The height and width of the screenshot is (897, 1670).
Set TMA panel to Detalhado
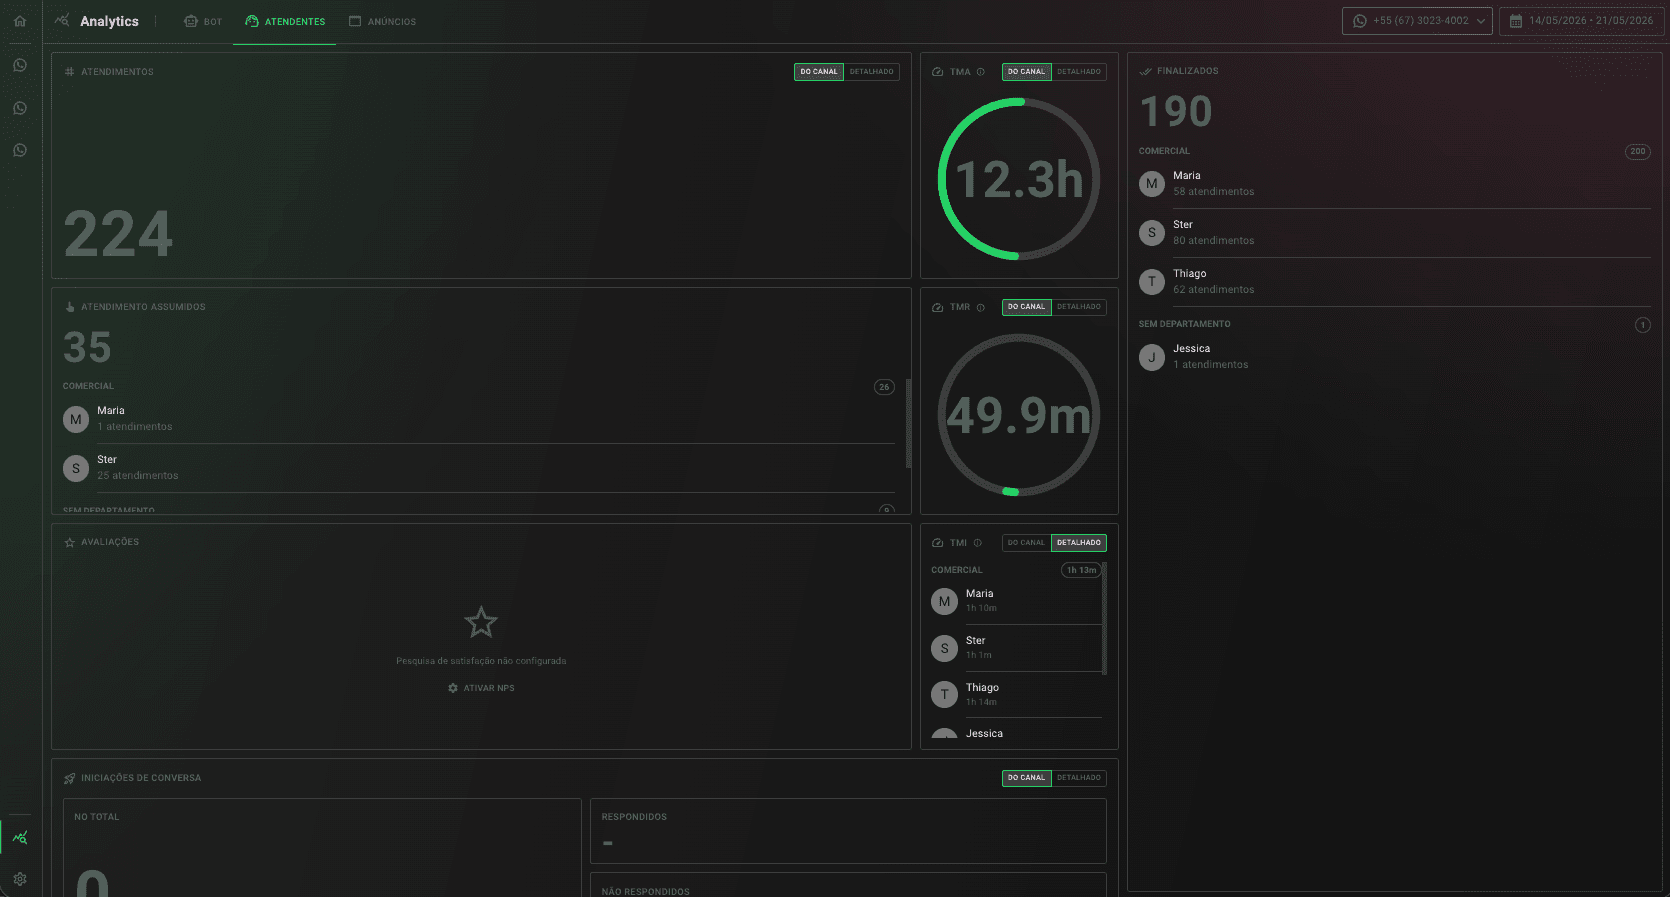[x=1079, y=72]
